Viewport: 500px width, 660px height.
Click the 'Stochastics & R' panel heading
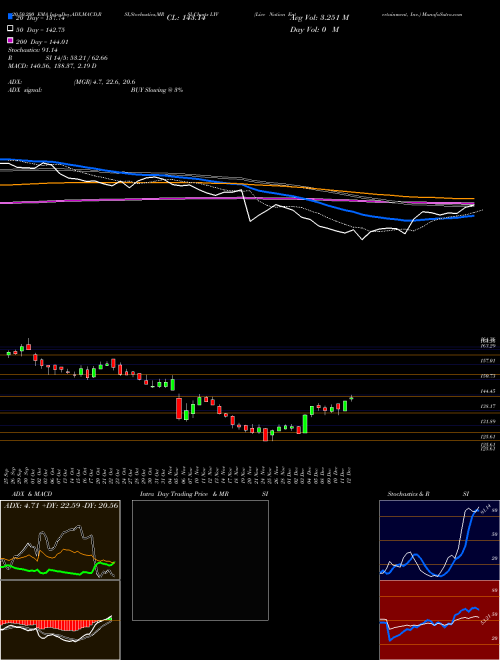tap(409, 494)
